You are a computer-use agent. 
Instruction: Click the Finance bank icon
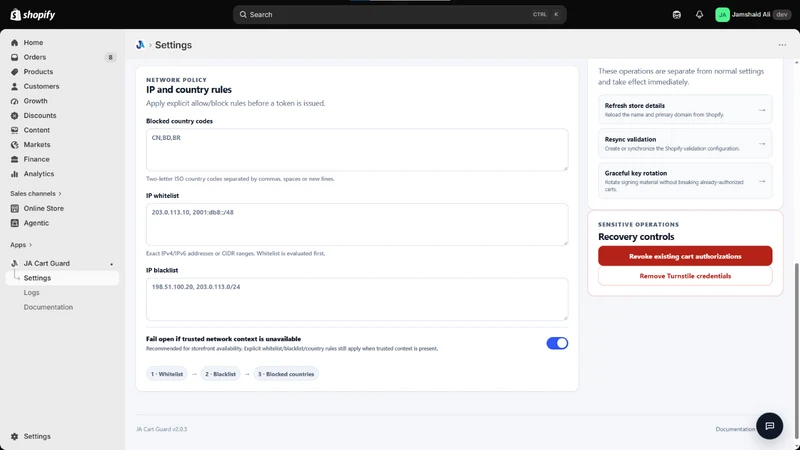14,159
